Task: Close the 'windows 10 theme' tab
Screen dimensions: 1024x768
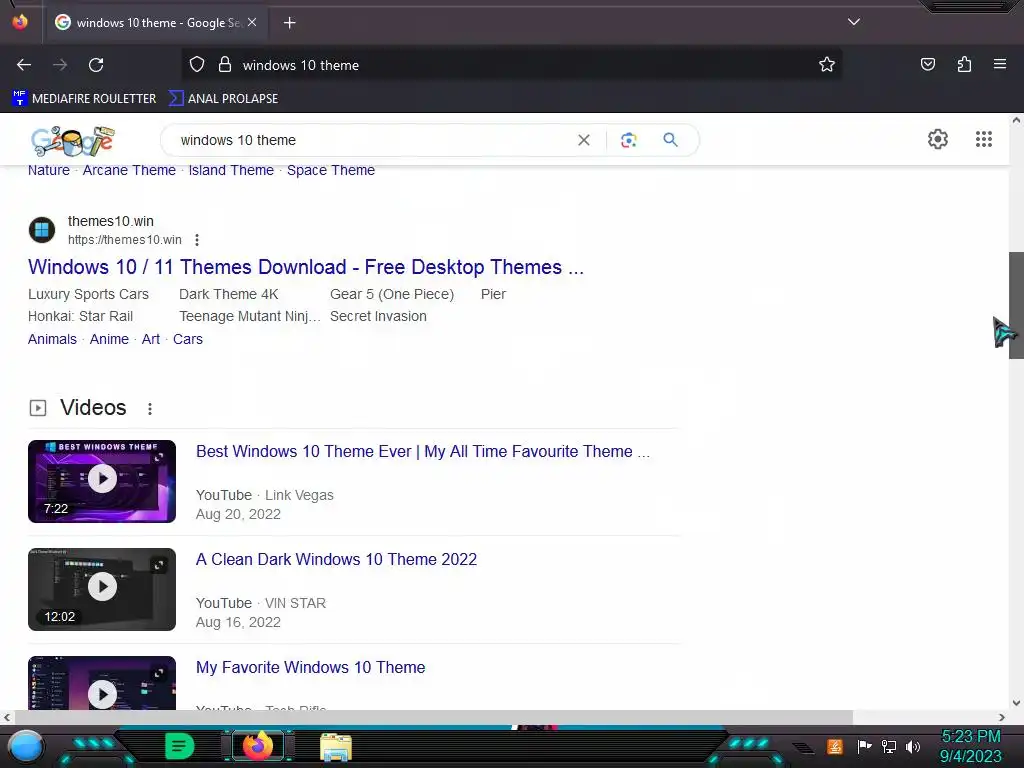Action: [x=252, y=22]
